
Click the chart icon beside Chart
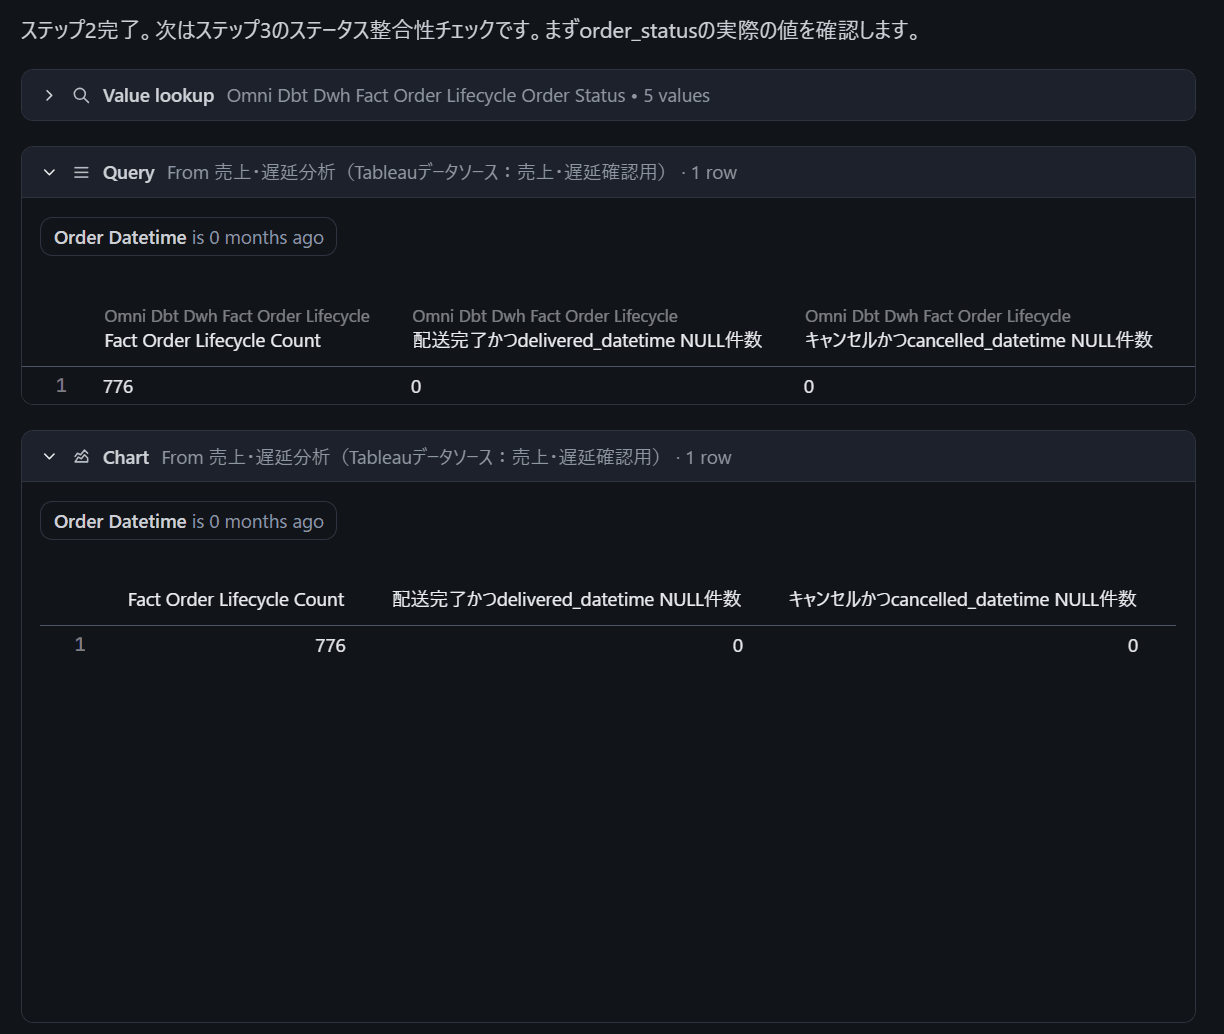pos(81,457)
